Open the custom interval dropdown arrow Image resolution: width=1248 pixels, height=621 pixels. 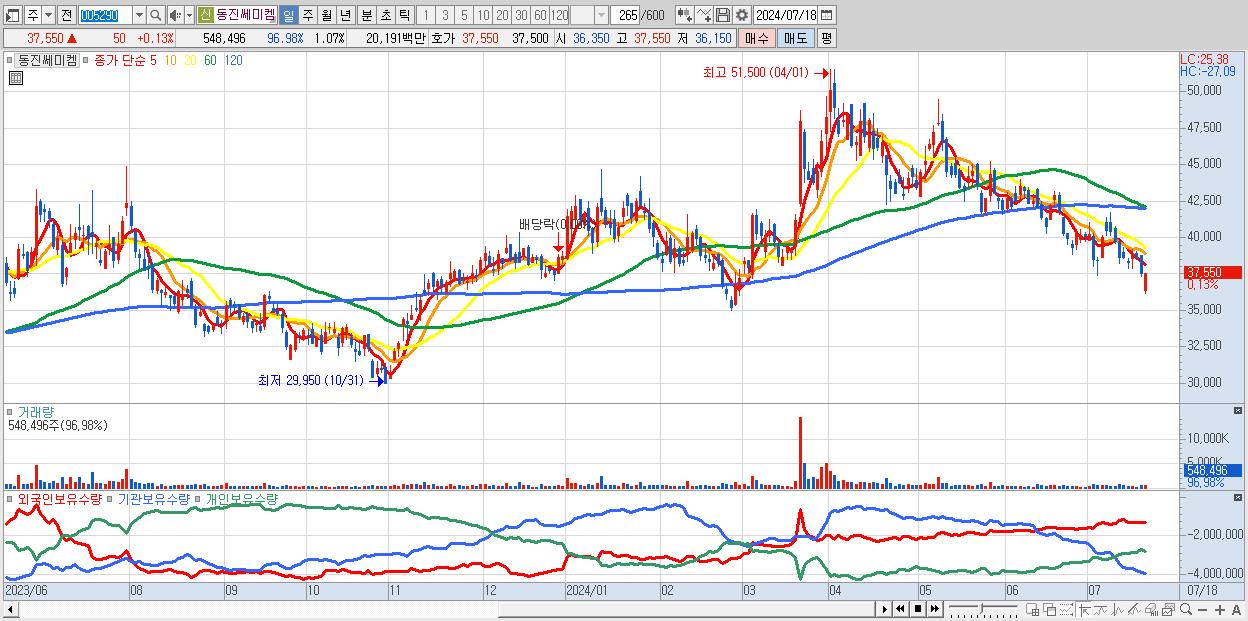[x=601, y=15]
